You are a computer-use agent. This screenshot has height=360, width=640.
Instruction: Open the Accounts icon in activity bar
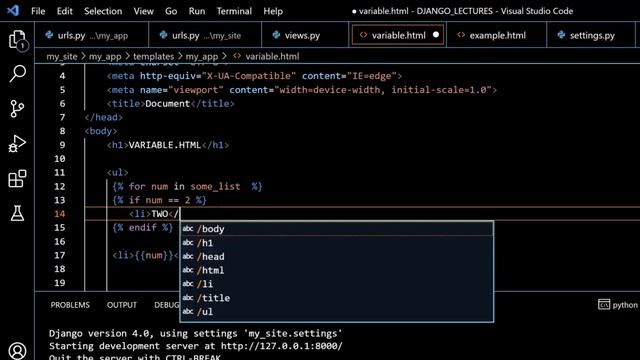(x=17, y=351)
